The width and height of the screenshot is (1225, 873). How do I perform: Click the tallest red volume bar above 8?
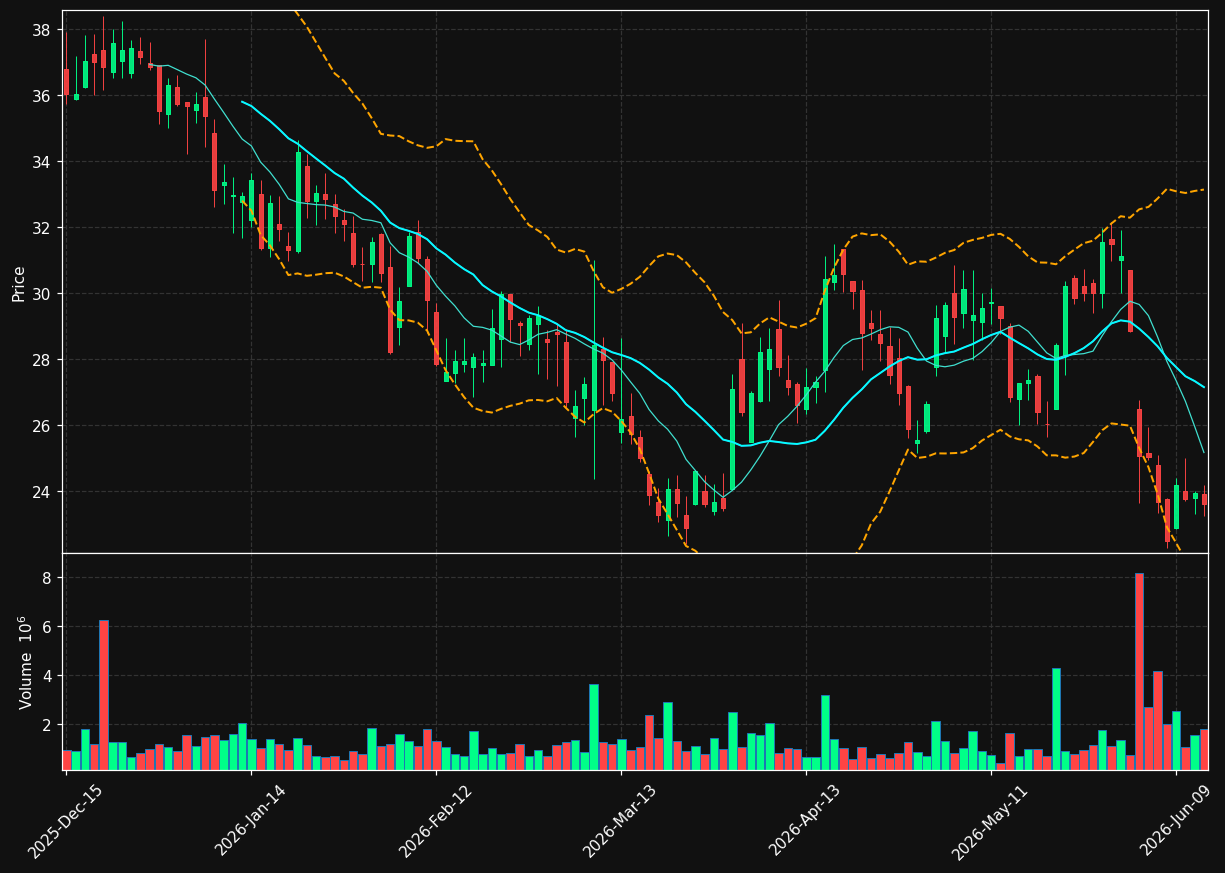tap(1139, 671)
